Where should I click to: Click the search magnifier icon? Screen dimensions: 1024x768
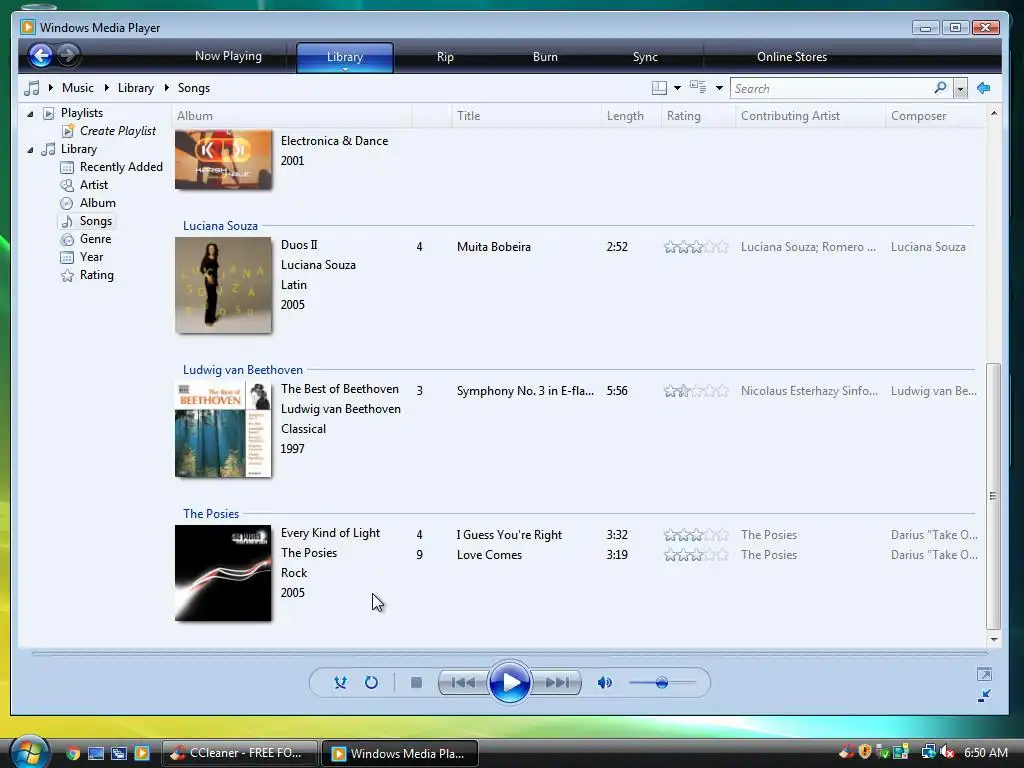point(940,88)
